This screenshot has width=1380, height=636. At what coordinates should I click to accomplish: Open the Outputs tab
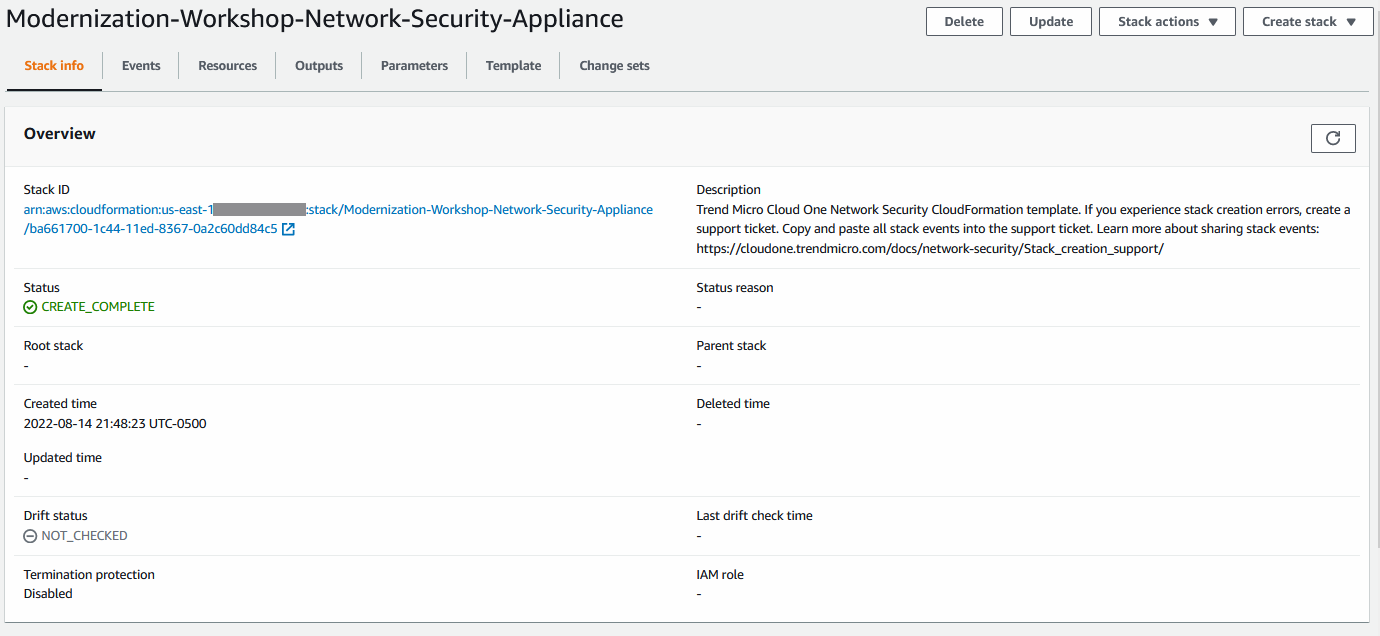pos(319,66)
